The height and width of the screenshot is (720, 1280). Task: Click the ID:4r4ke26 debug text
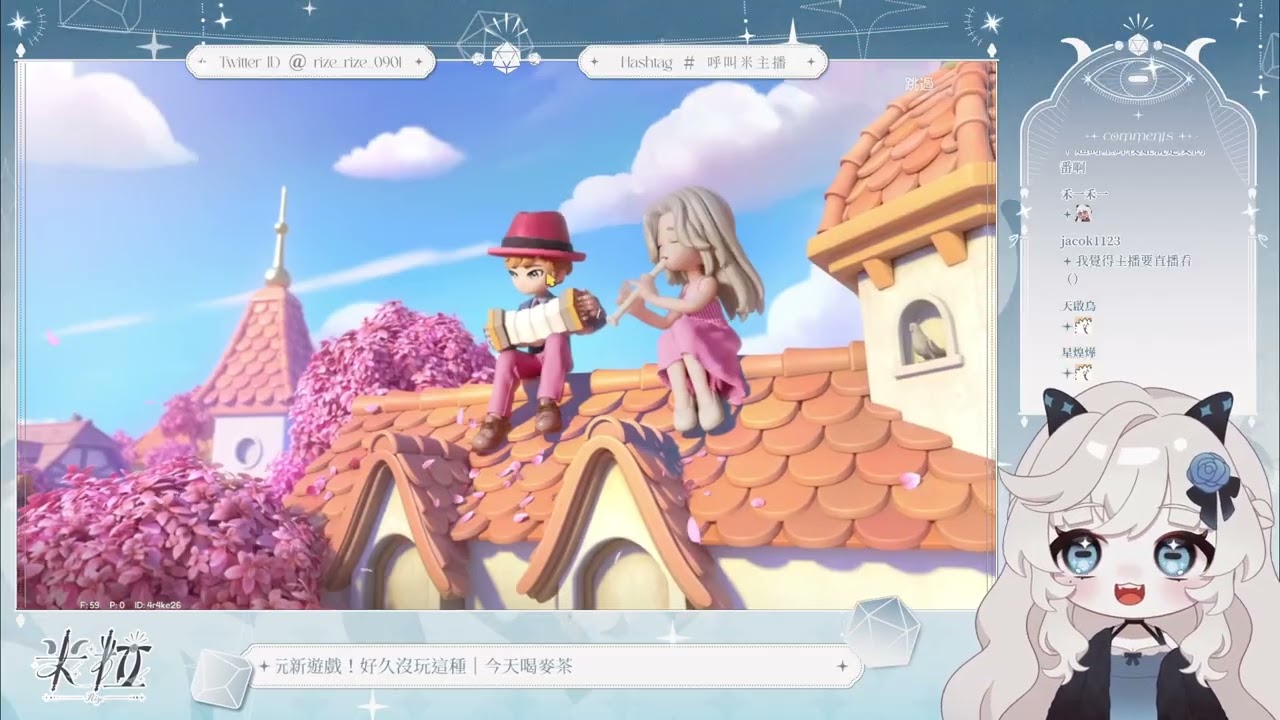(x=156, y=604)
